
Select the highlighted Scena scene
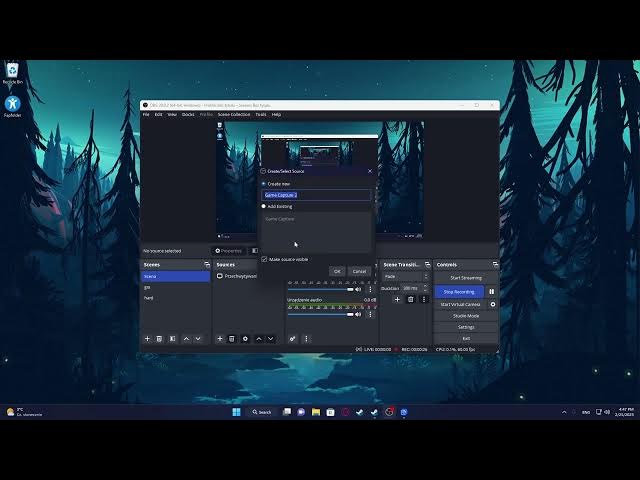click(x=176, y=276)
